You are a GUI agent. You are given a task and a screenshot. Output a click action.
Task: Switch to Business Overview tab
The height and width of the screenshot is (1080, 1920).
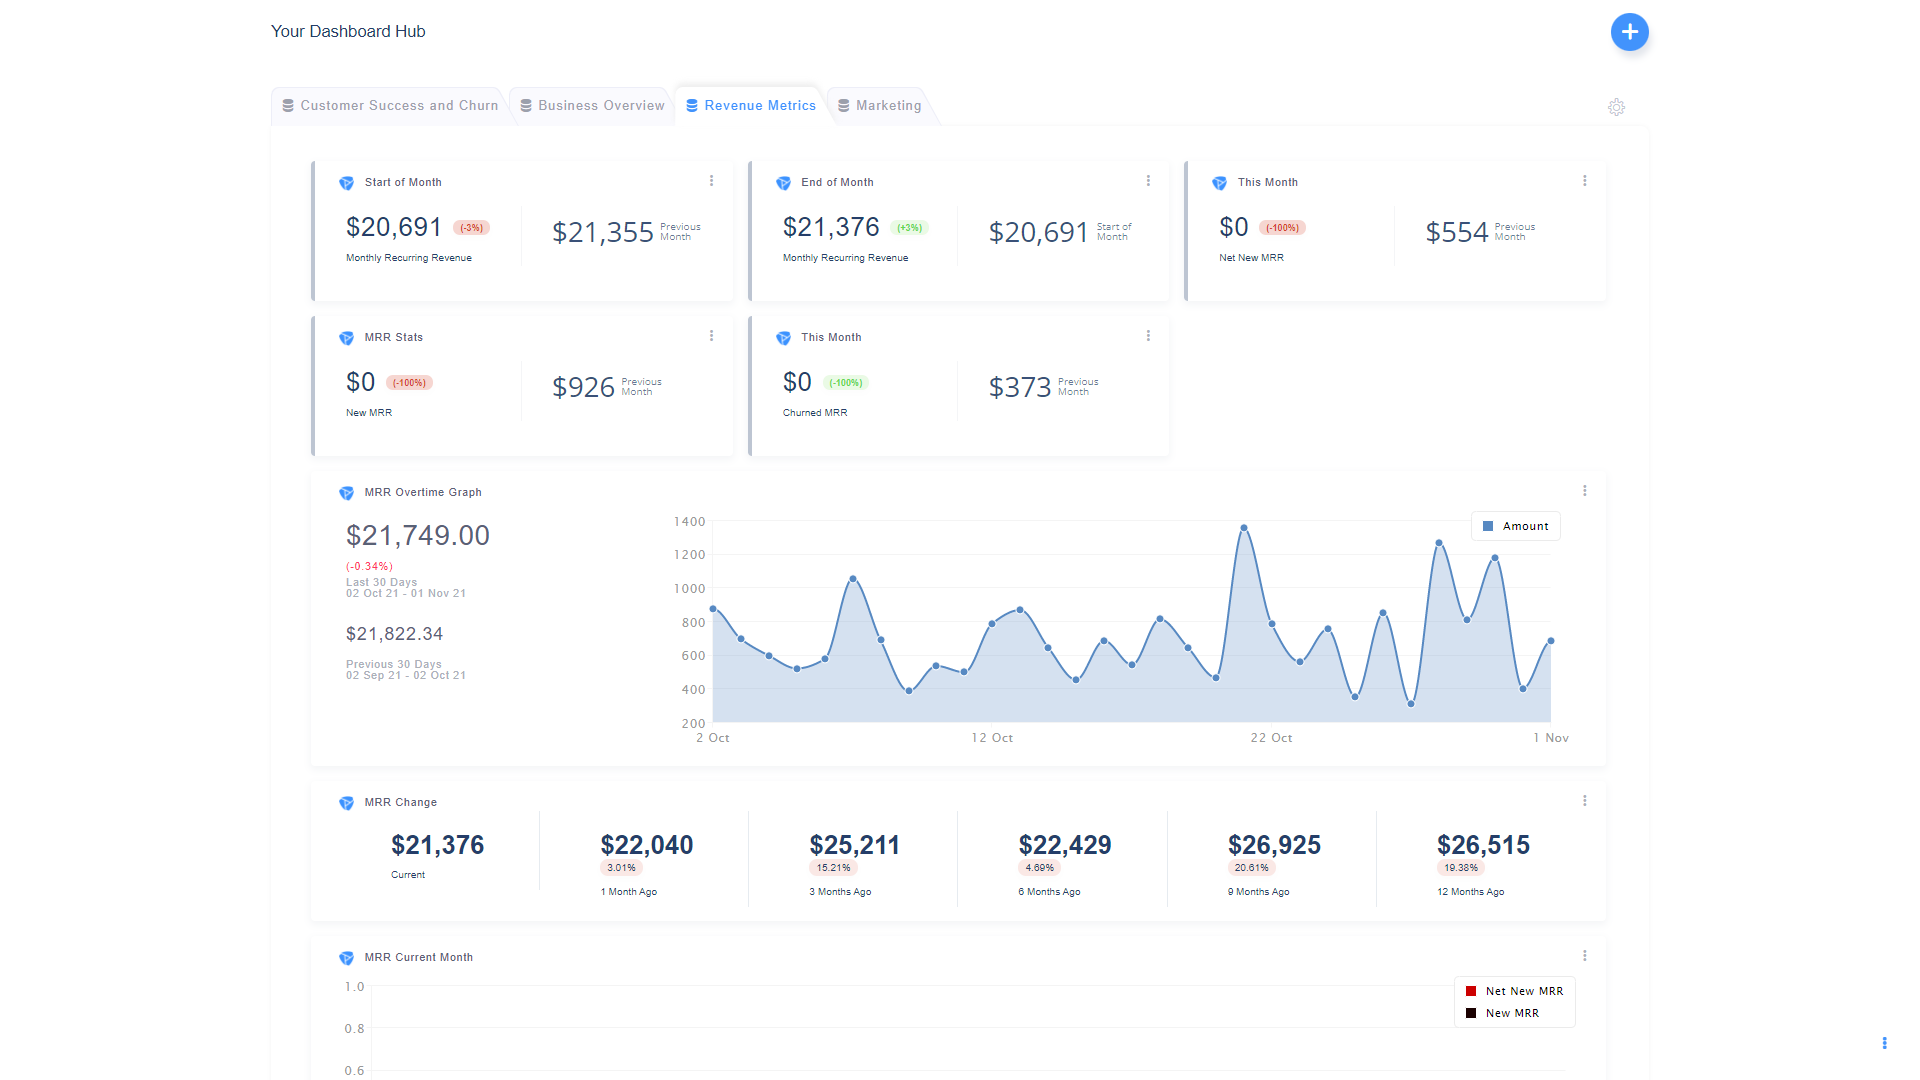(592, 106)
